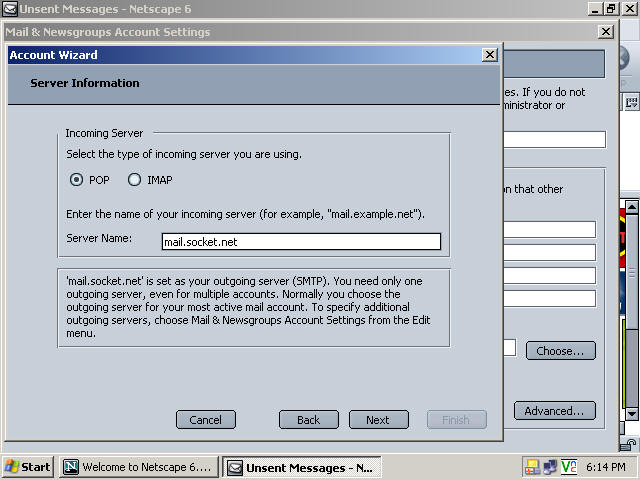Click the 'Server Name:' label

click(x=99, y=238)
